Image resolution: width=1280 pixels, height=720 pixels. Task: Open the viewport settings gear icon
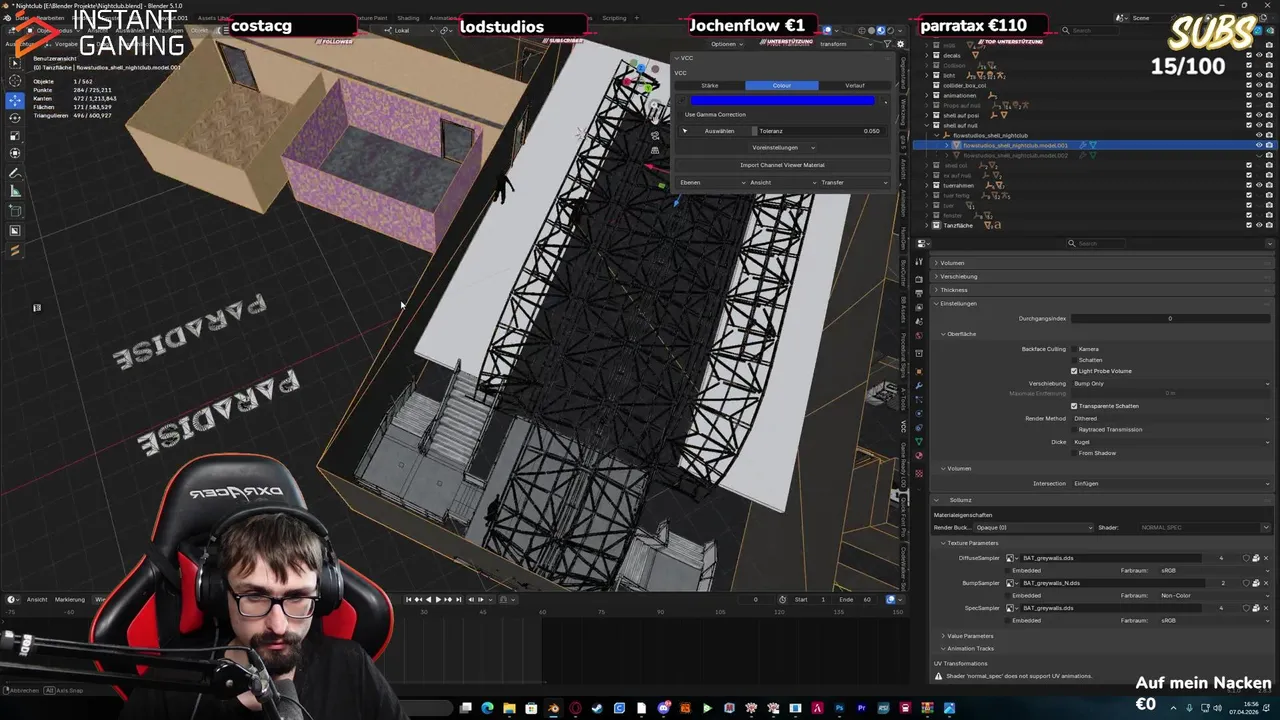click(900, 44)
